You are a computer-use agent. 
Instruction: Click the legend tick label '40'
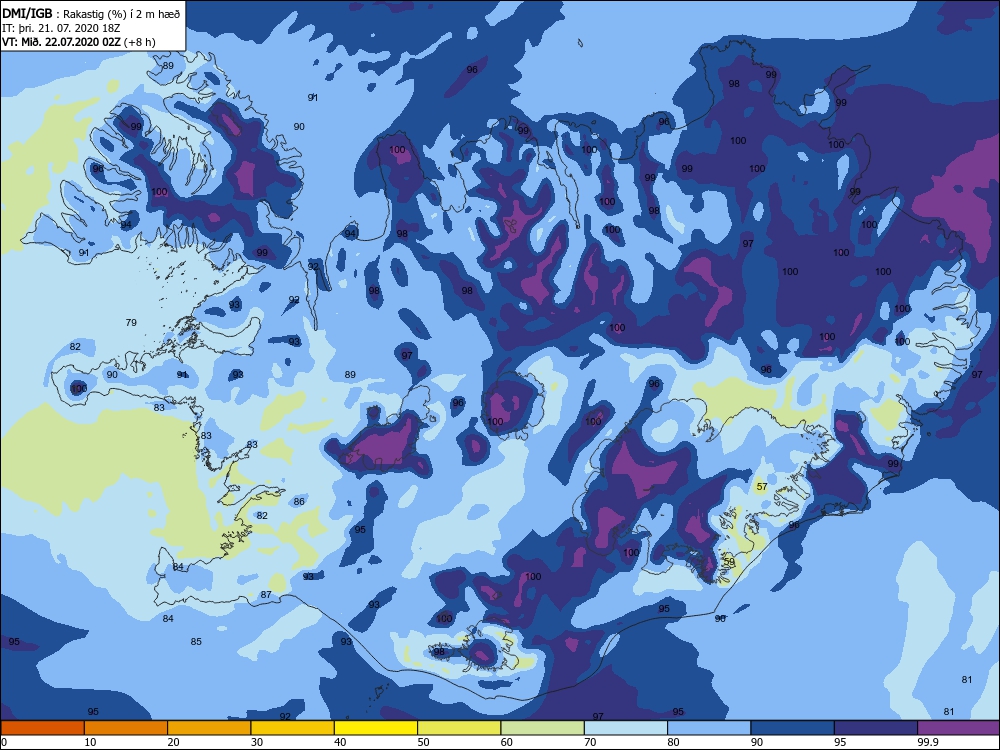(x=341, y=742)
